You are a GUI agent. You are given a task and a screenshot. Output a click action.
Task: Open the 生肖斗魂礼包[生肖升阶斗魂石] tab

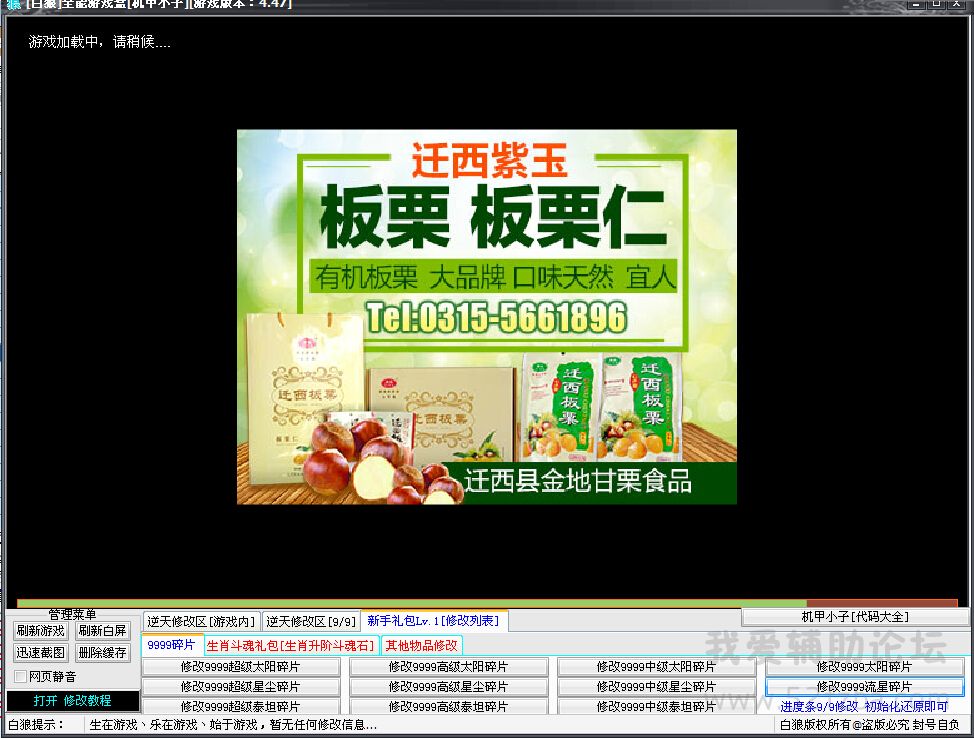(x=291, y=645)
